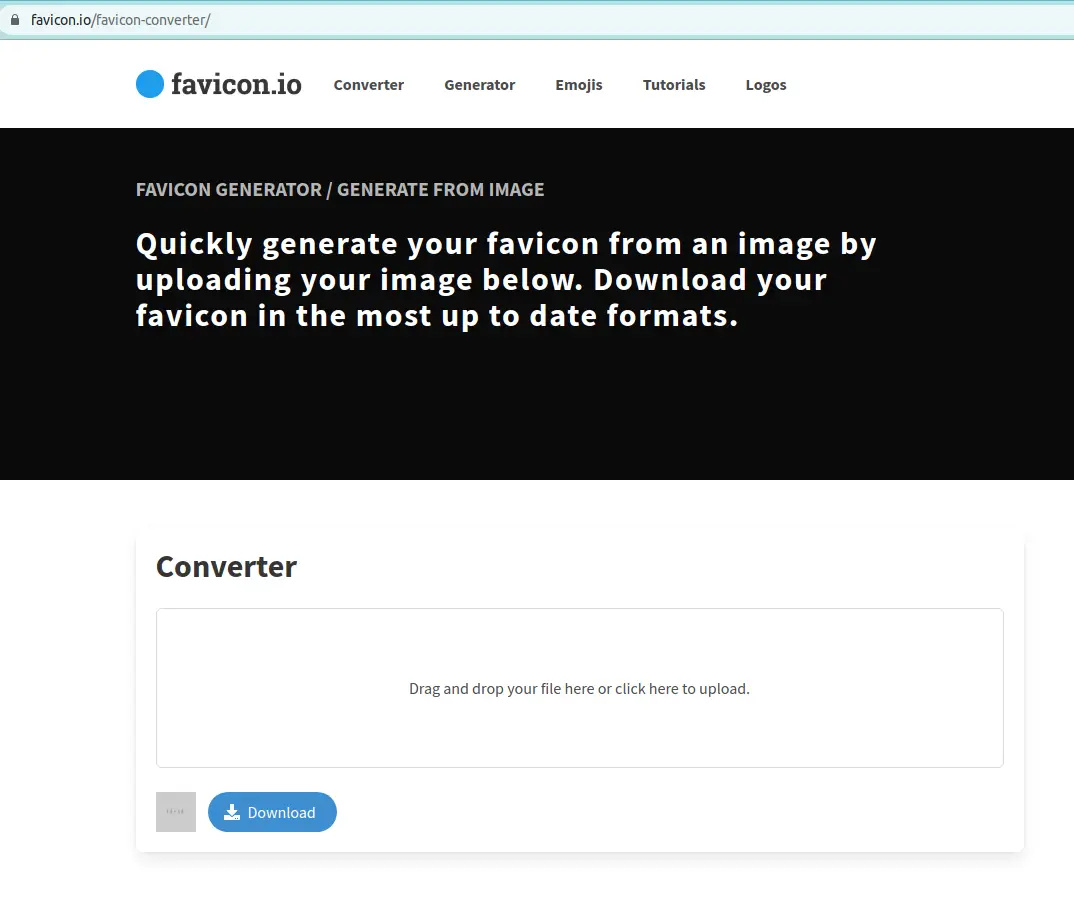
Task: Click the favicon.io wordmark text
Action: pos(236,85)
